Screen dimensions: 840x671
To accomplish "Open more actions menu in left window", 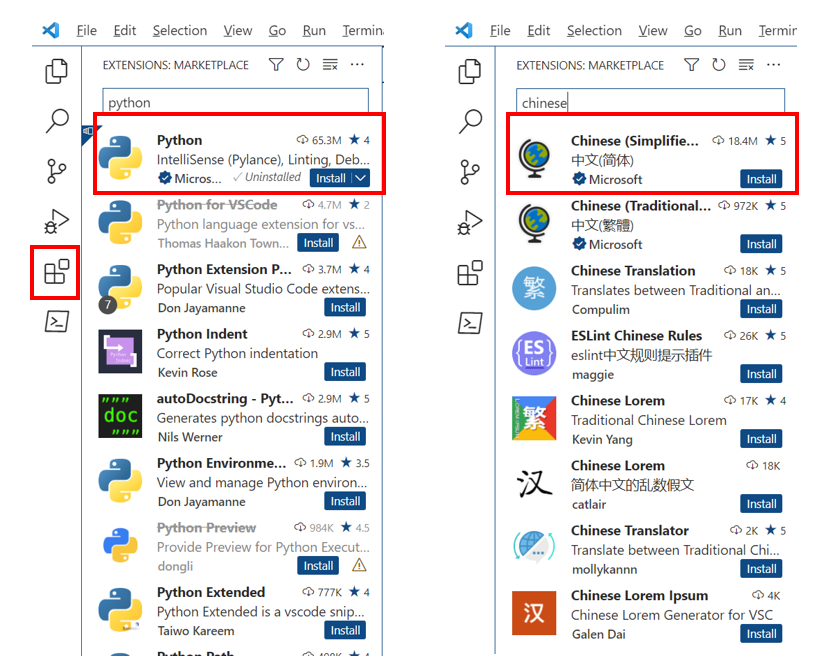I will tap(357, 65).
